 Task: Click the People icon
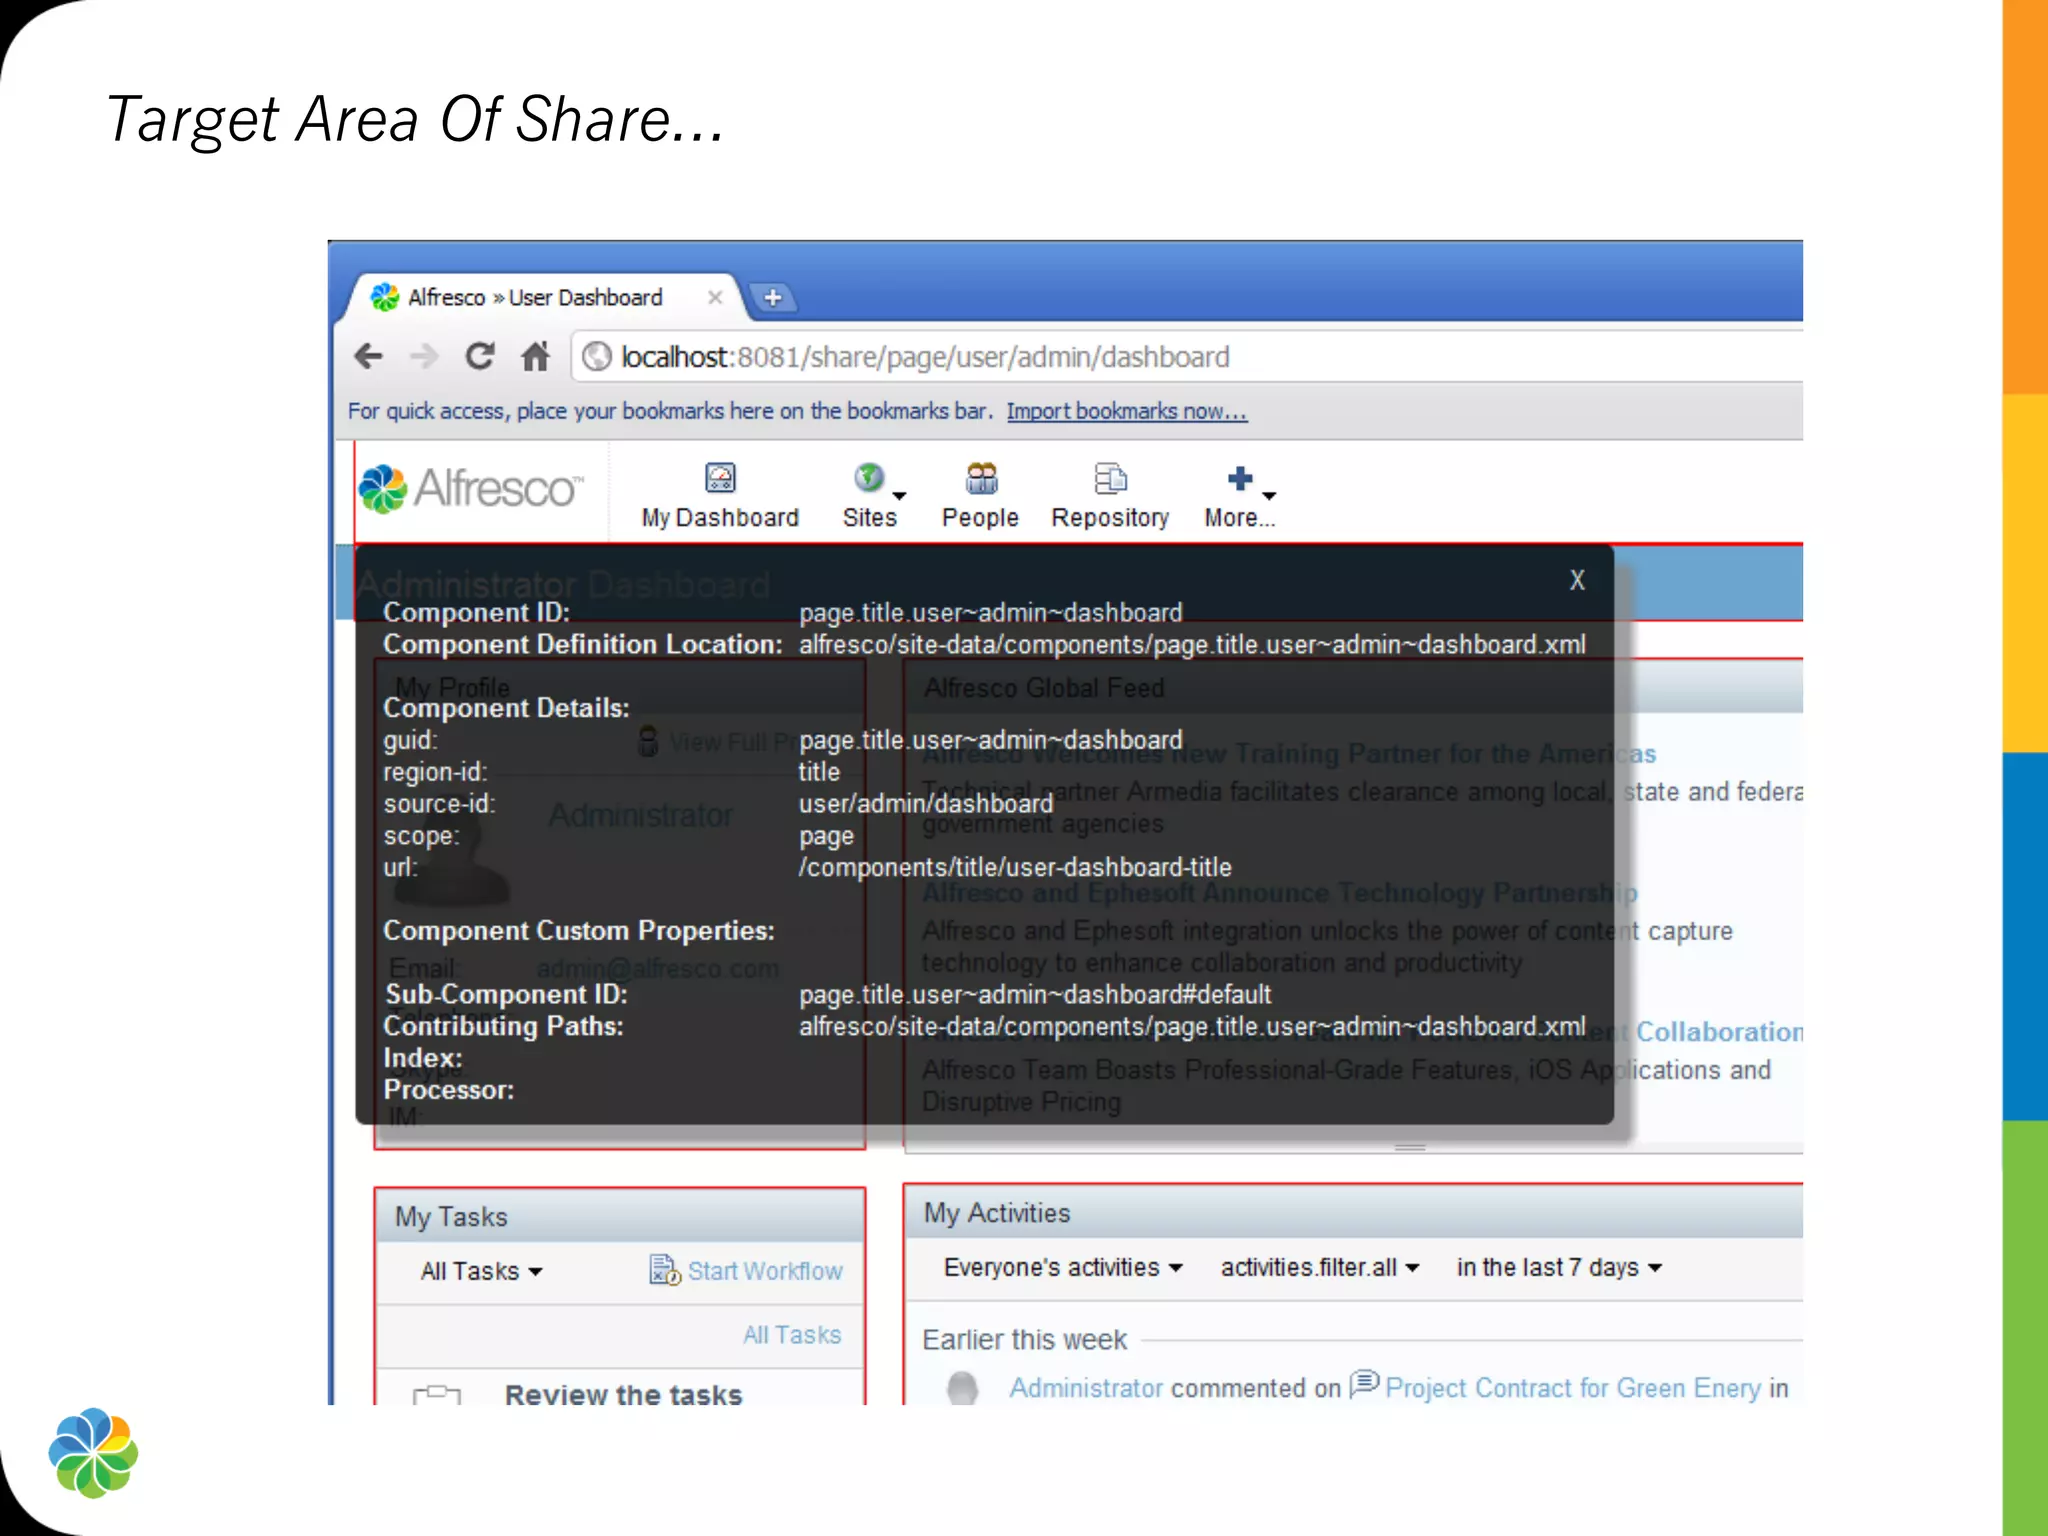point(981,478)
